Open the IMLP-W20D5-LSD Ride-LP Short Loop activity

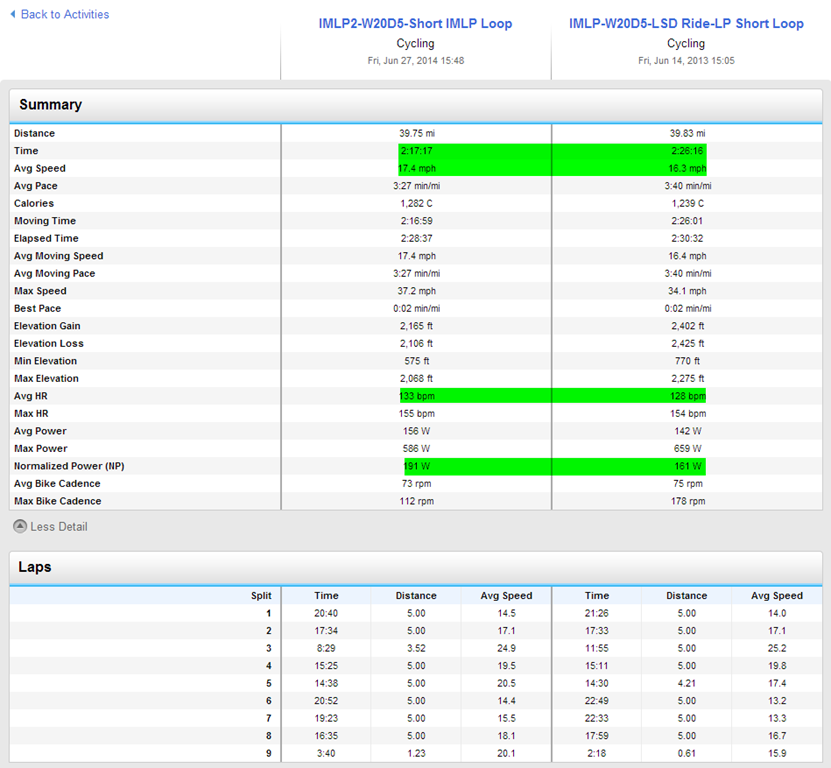click(x=686, y=24)
